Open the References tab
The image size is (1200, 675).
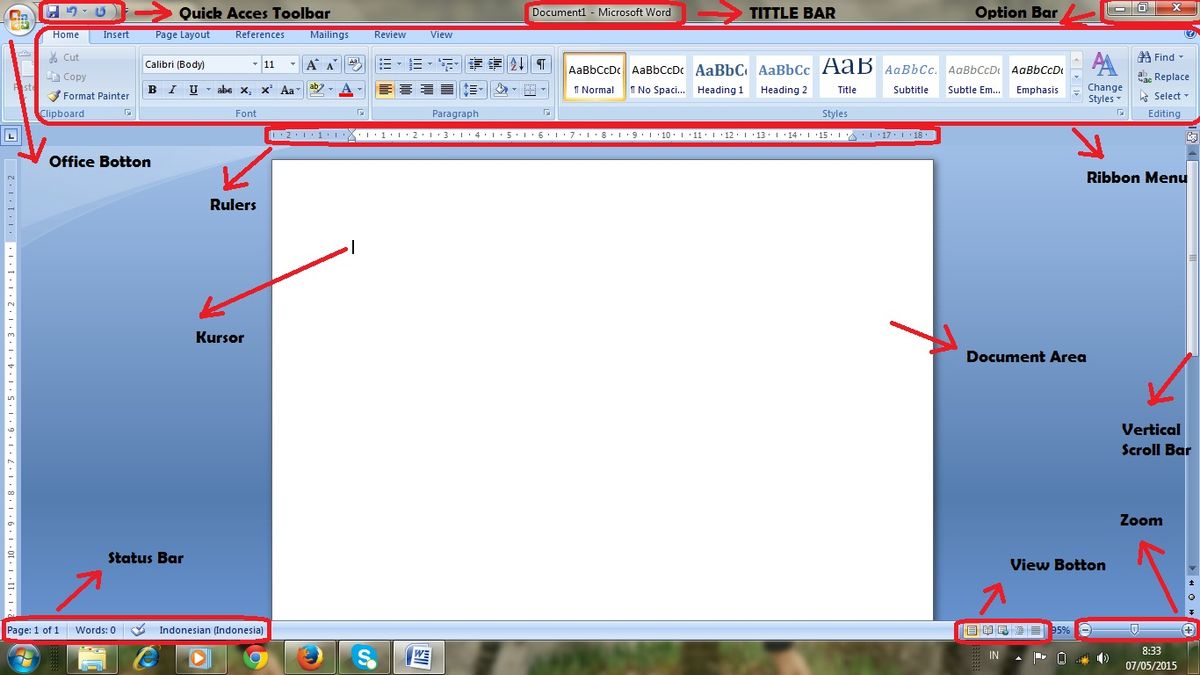pos(260,35)
